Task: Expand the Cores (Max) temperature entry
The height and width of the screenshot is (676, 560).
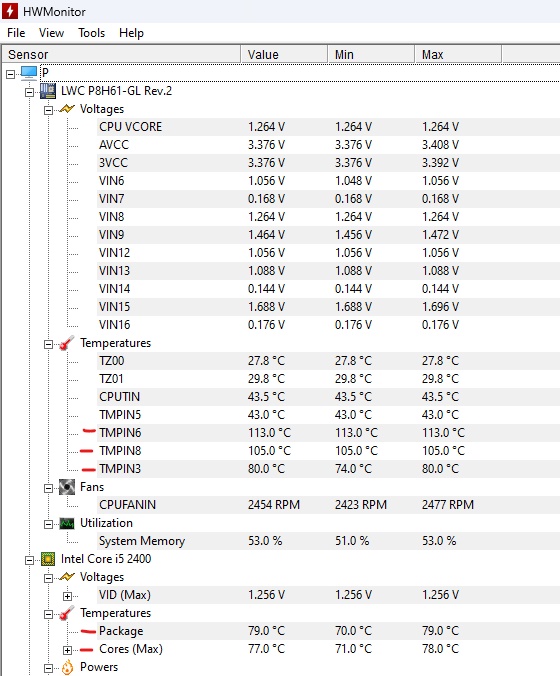Action: click(x=67, y=650)
